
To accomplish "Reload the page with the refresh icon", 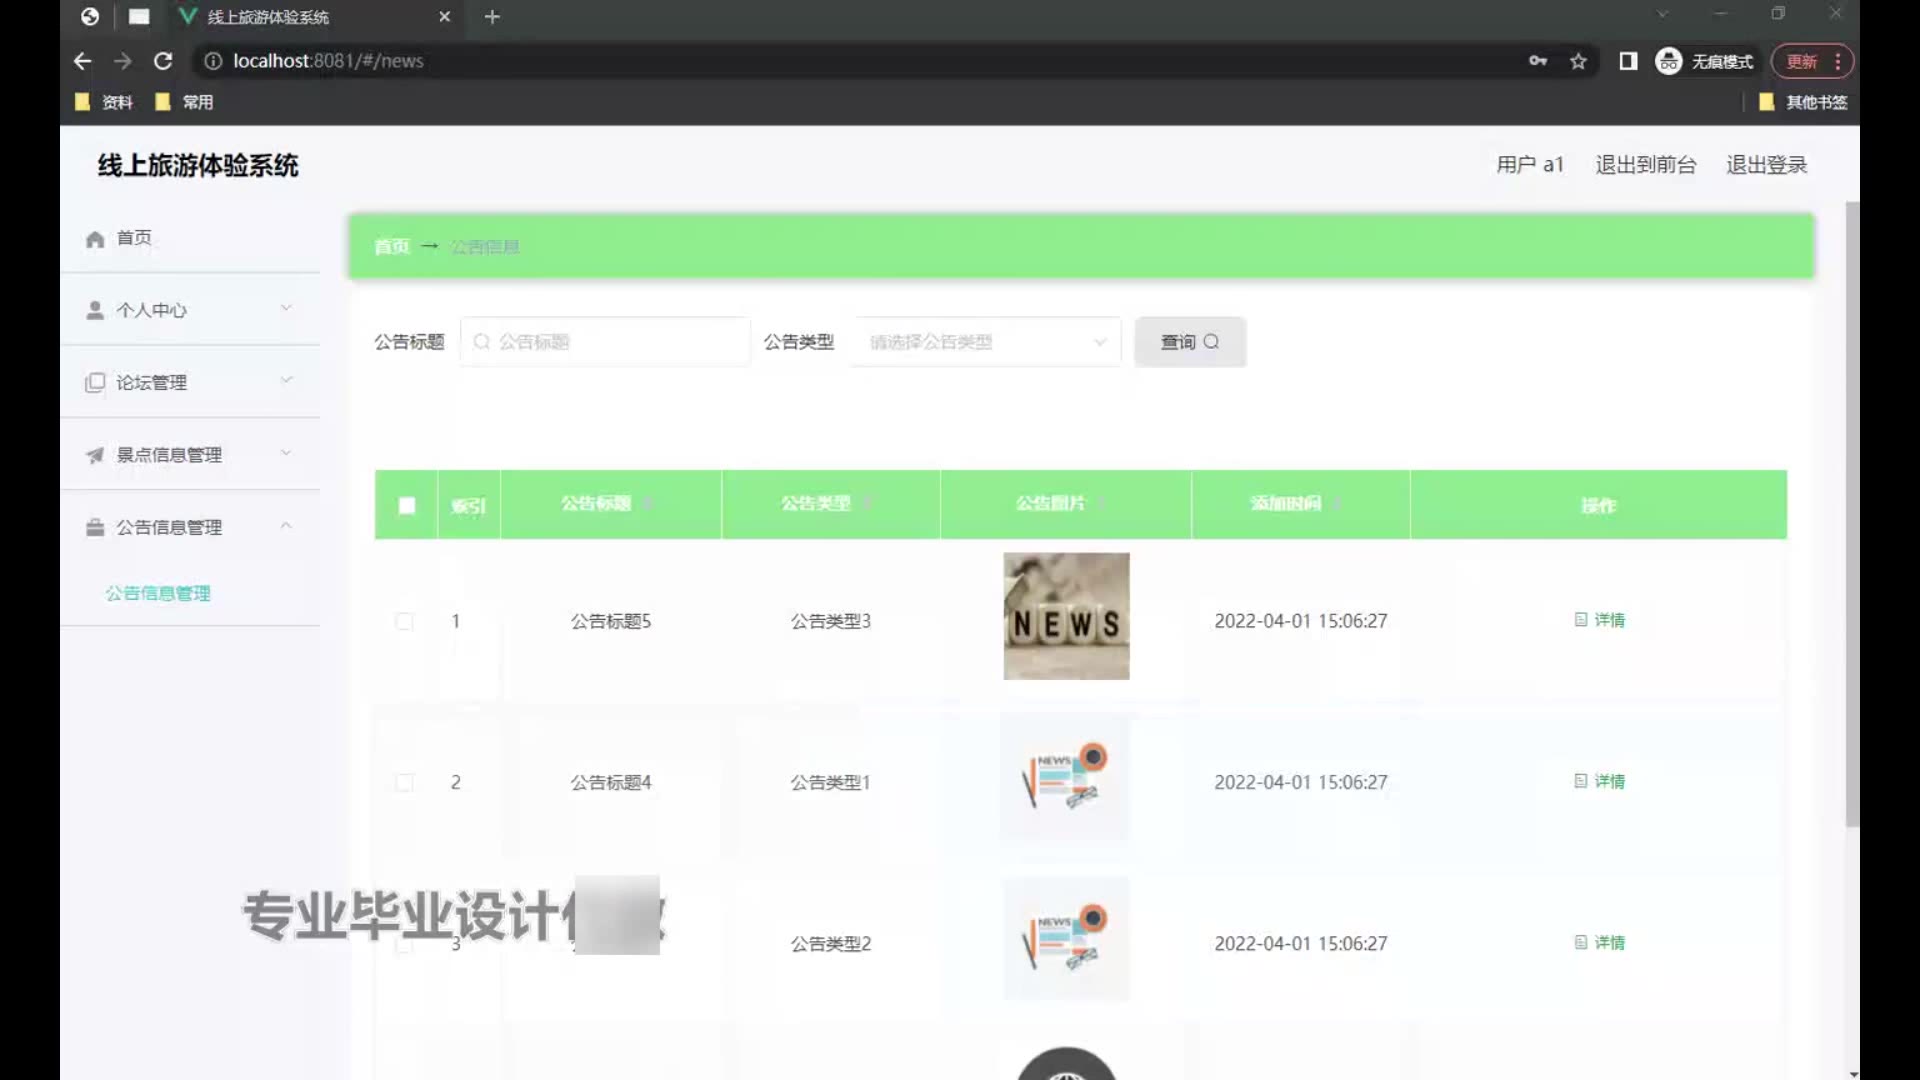I will tap(163, 61).
